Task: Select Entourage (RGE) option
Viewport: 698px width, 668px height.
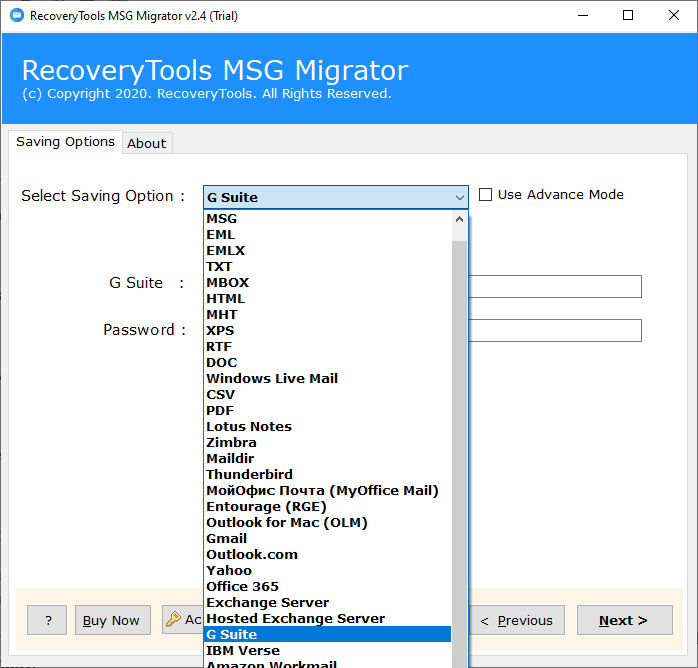Action: coord(328,506)
